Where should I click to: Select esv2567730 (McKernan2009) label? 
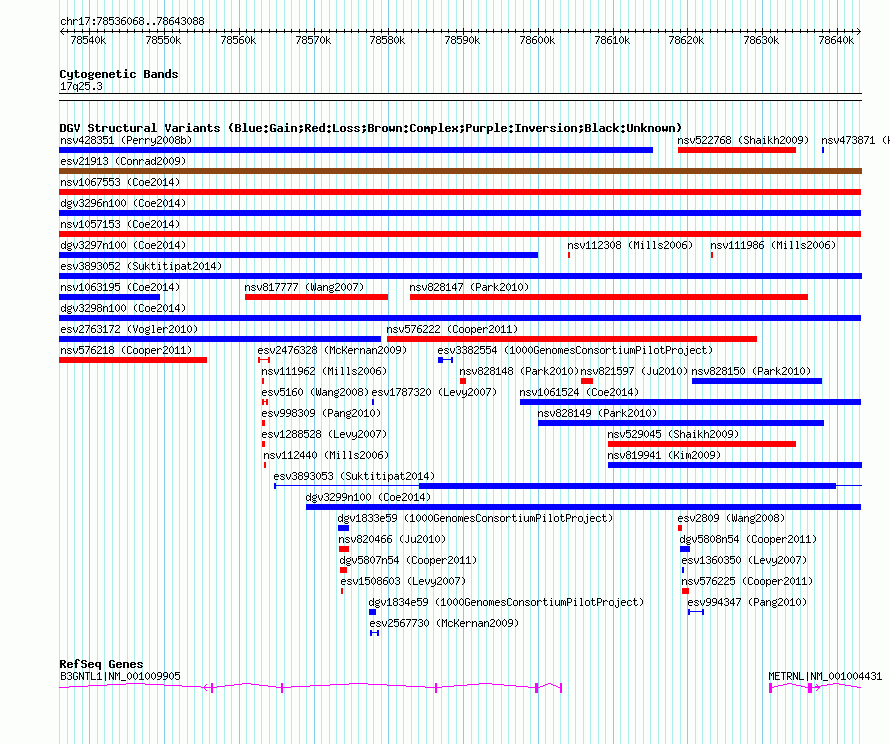click(x=444, y=623)
